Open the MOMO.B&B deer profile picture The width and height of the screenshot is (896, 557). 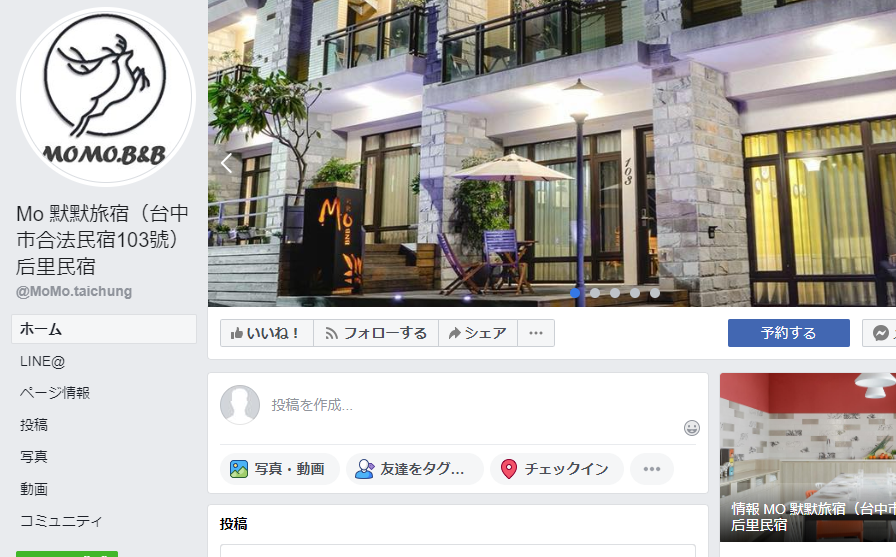tap(106, 97)
